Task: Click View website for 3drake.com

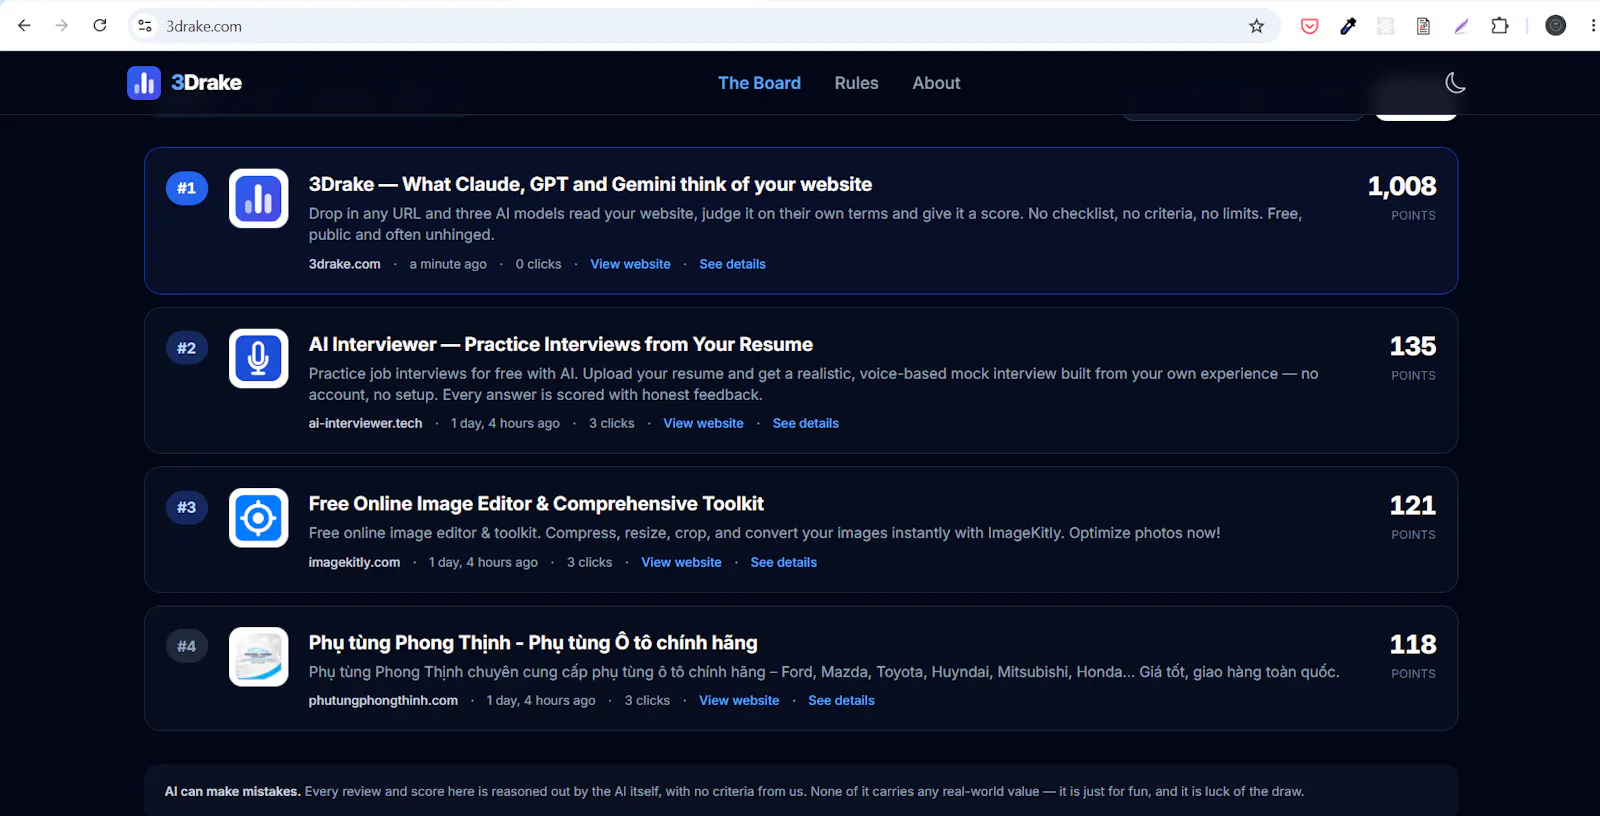Action: [630, 264]
